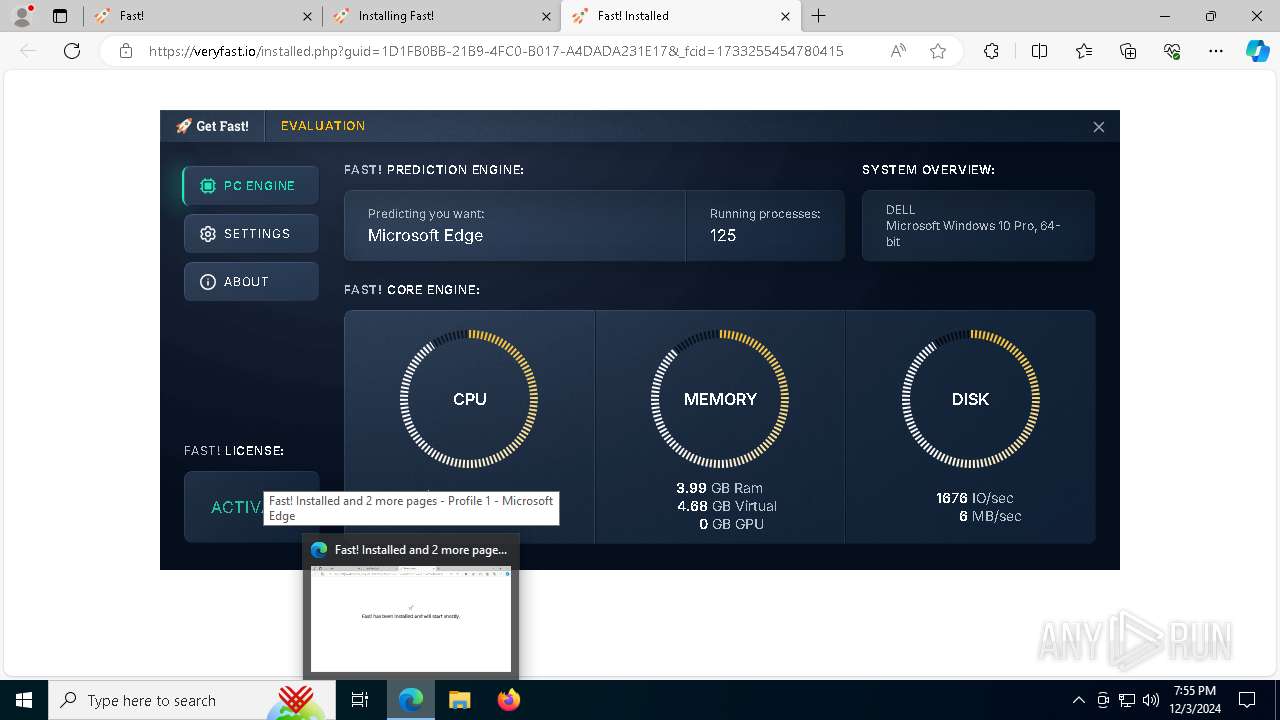View site information lock icon
The image size is (1280, 720).
(x=126, y=51)
